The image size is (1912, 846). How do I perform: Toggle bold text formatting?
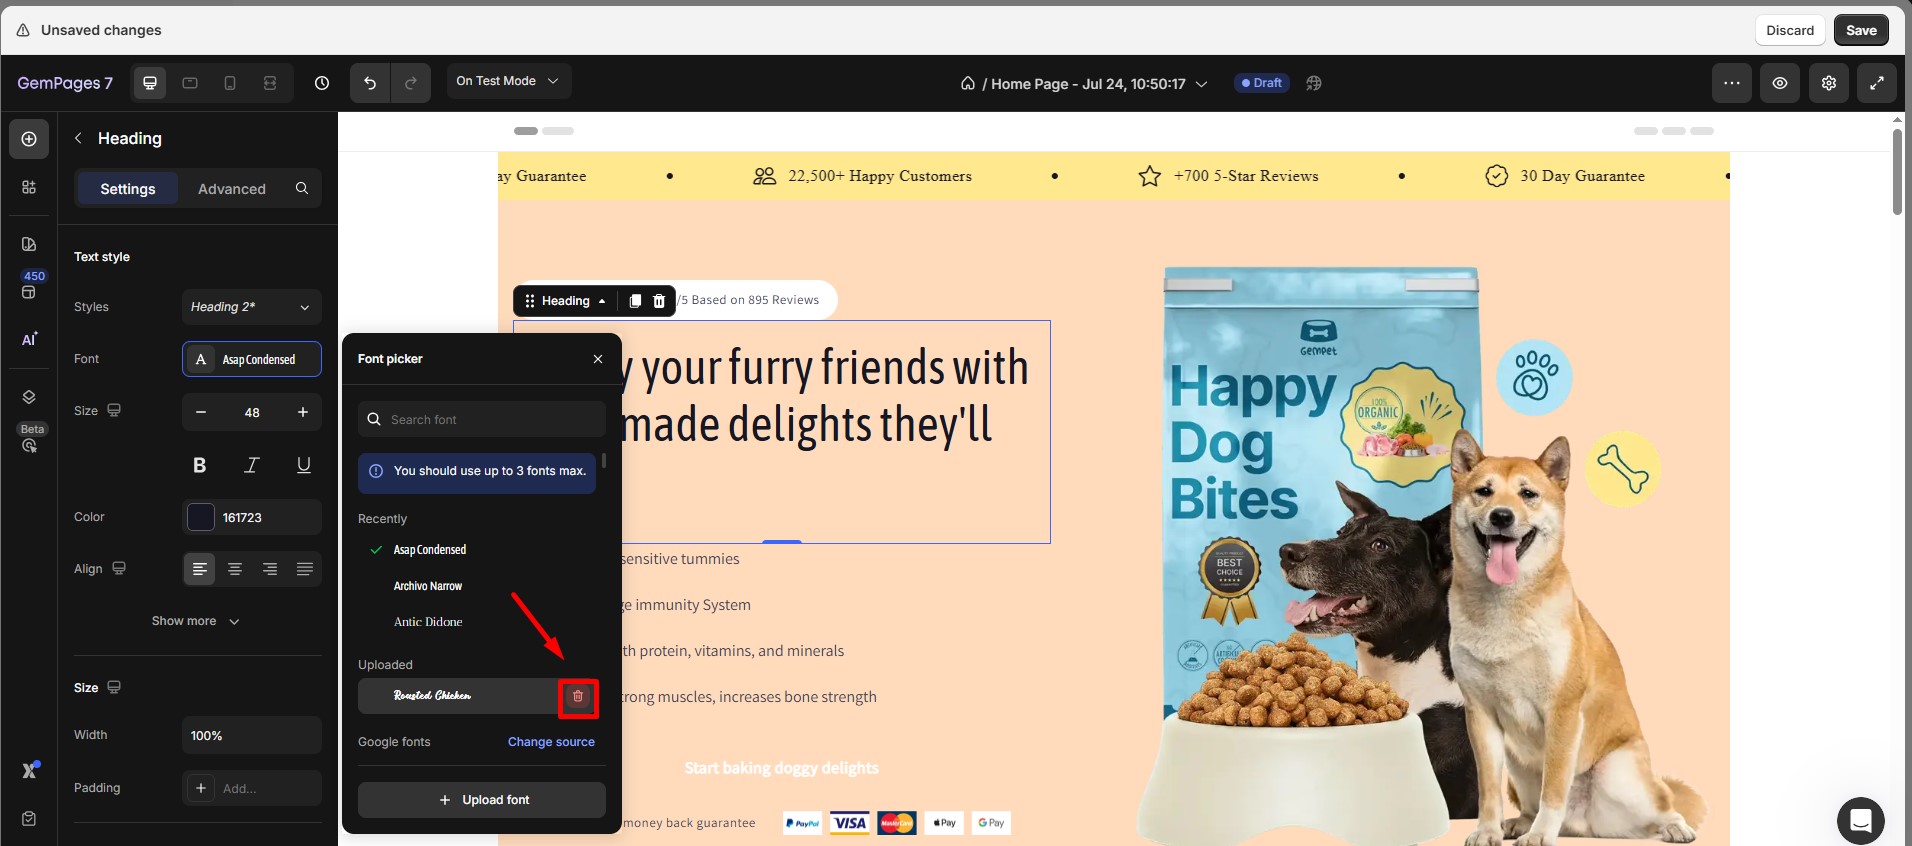point(200,465)
